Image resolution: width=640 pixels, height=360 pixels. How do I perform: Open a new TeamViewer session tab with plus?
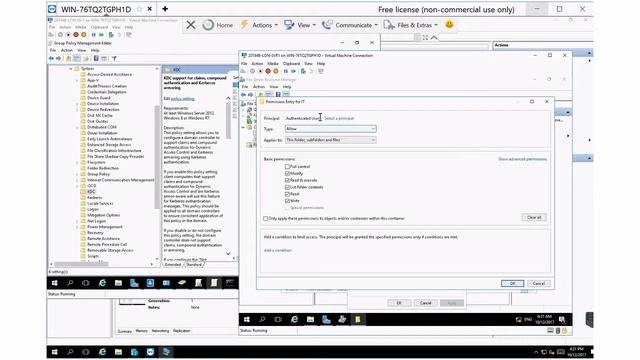tap(165, 9)
